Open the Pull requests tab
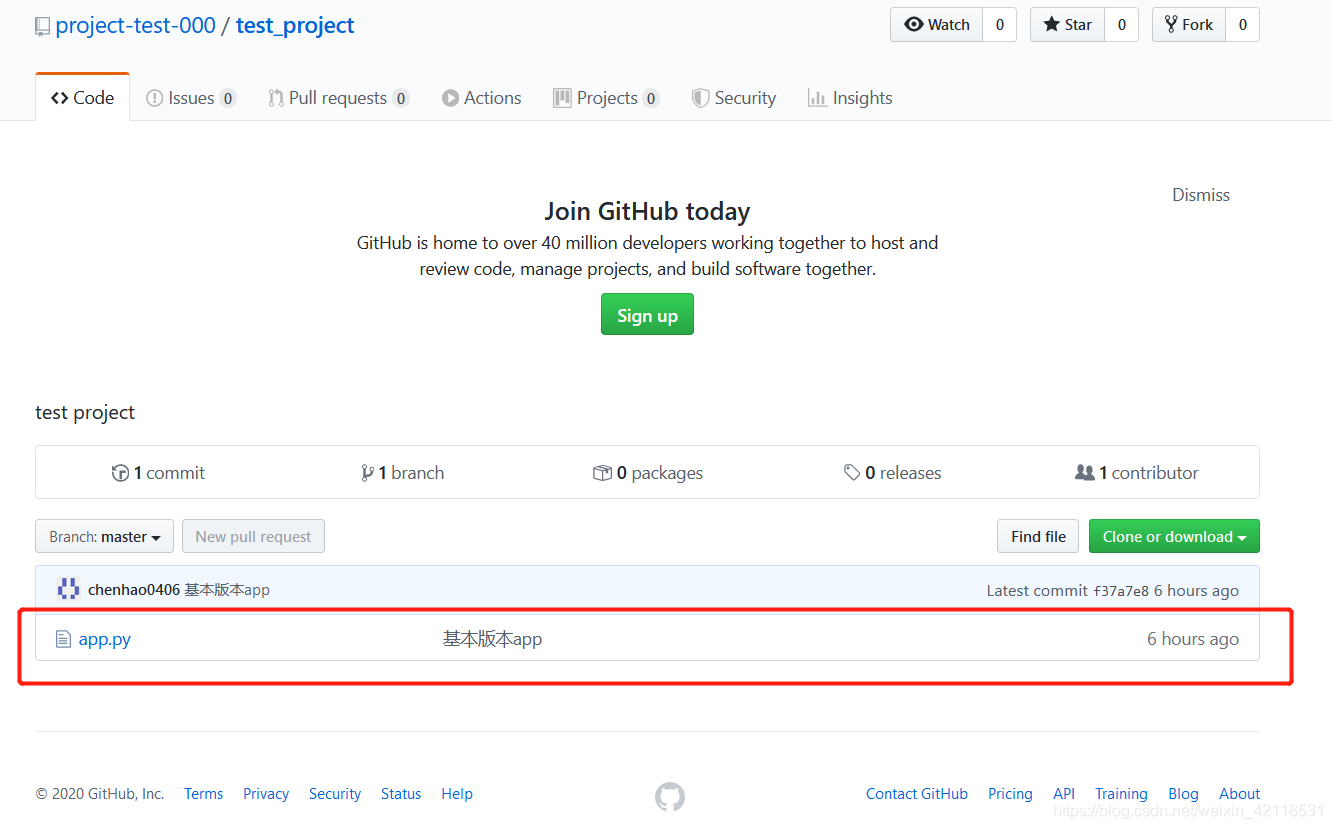The height and width of the screenshot is (829, 1332). 339,98
